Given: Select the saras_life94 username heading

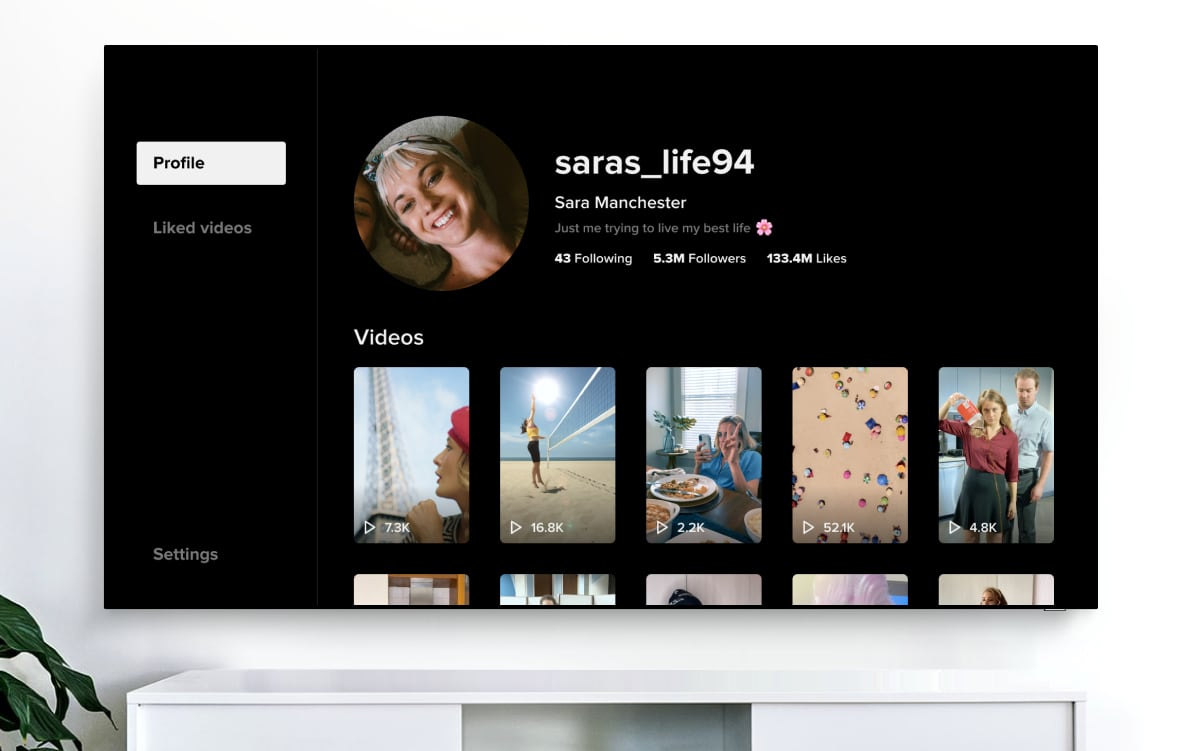Looking at the screenshot, I should pyautogui.click(x=654, y=162).
